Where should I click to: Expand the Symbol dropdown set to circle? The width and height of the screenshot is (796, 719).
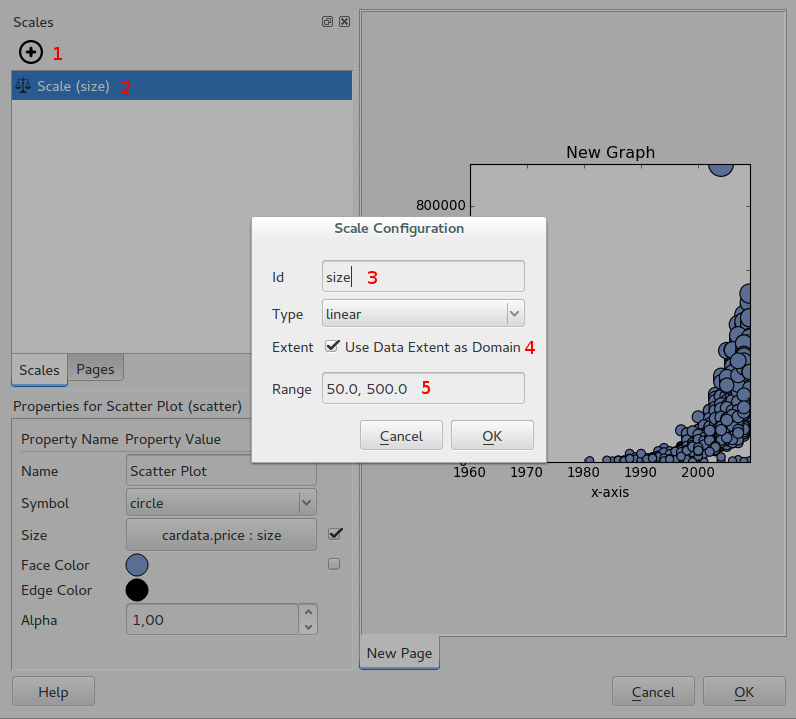(x=221, y=503)
